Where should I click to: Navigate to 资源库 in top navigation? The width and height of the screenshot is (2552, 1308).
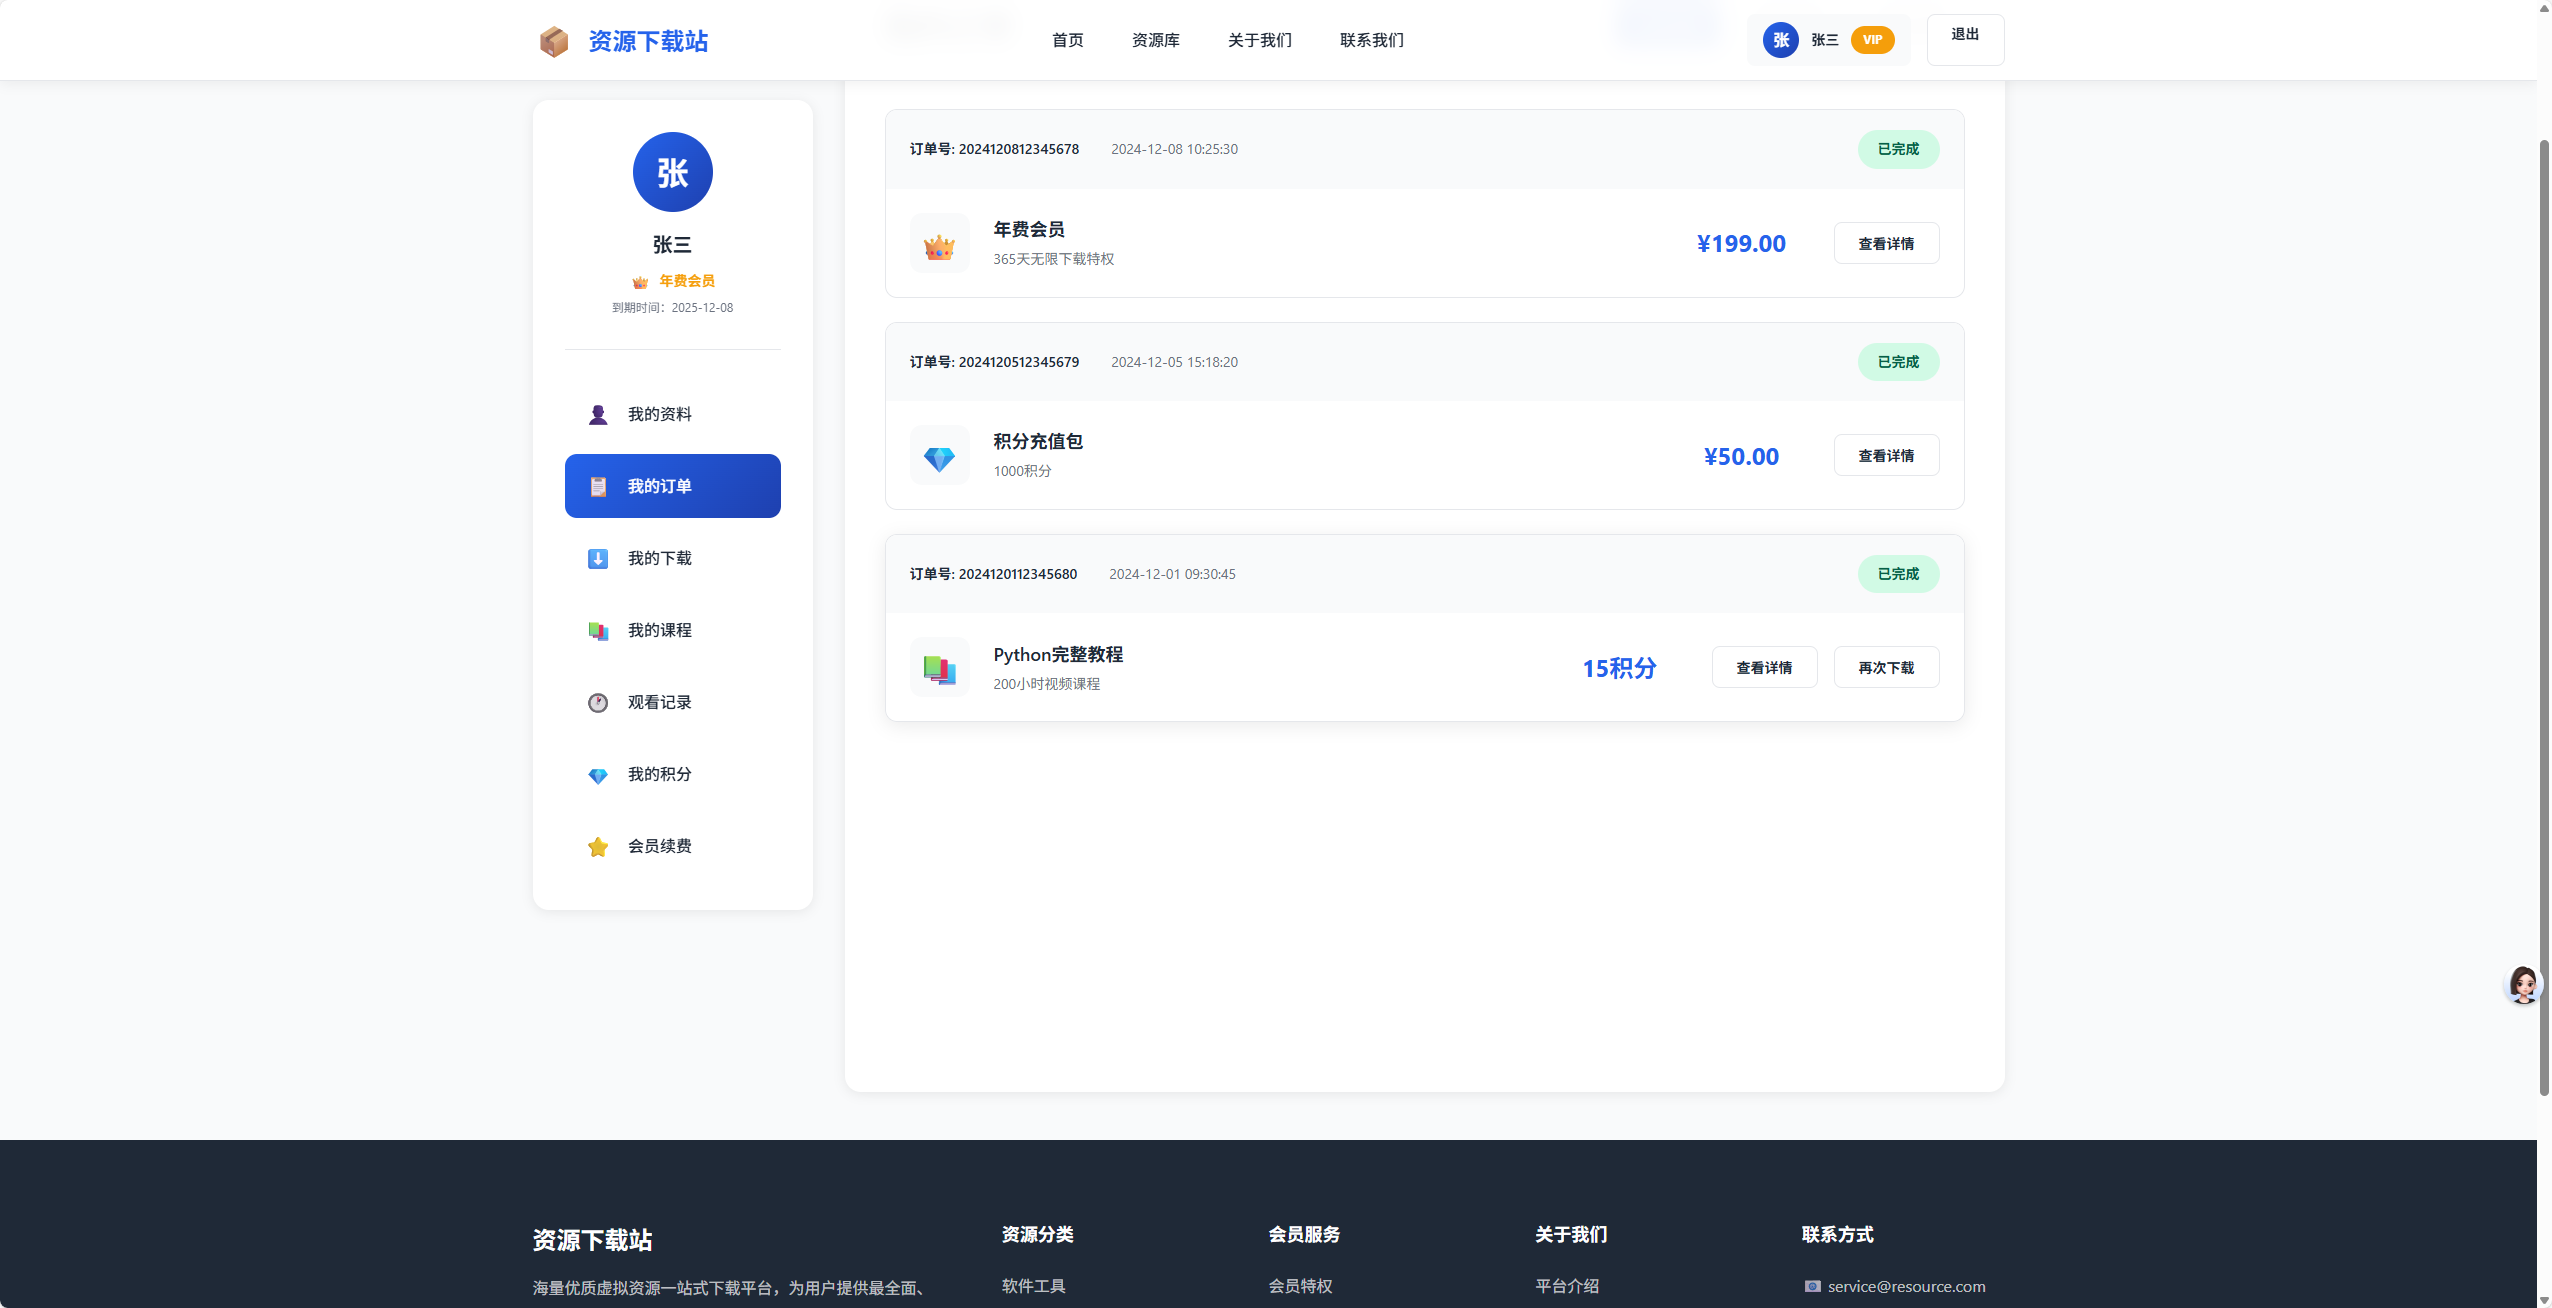coord(1155,40)
